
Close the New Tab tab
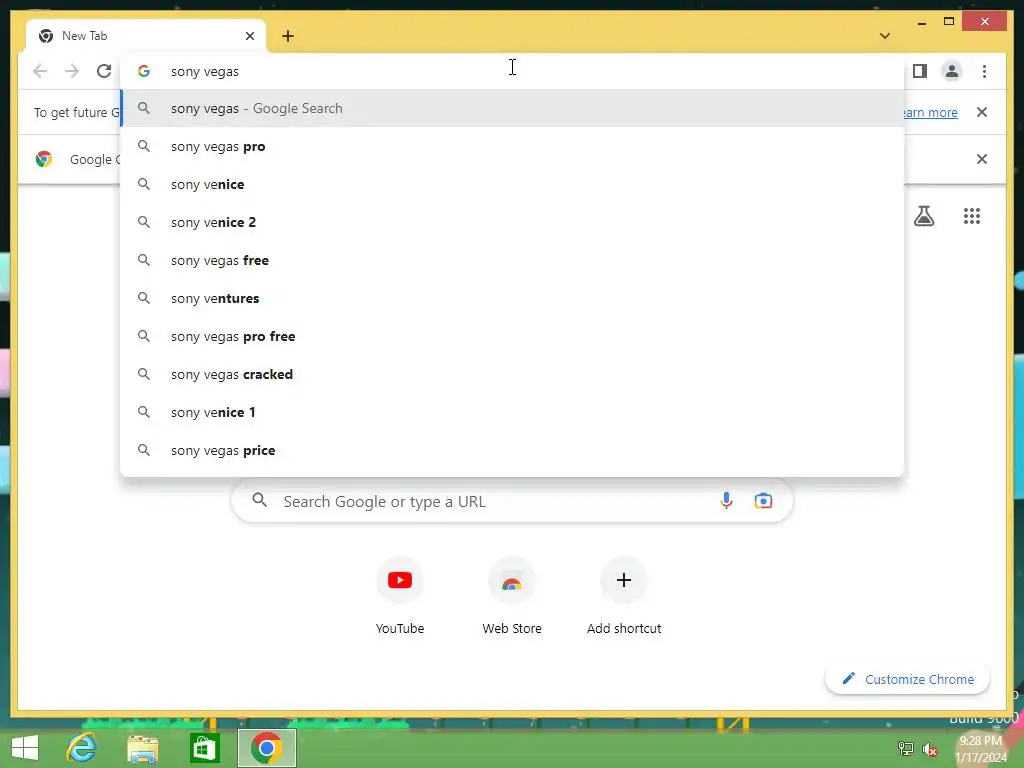249,36
